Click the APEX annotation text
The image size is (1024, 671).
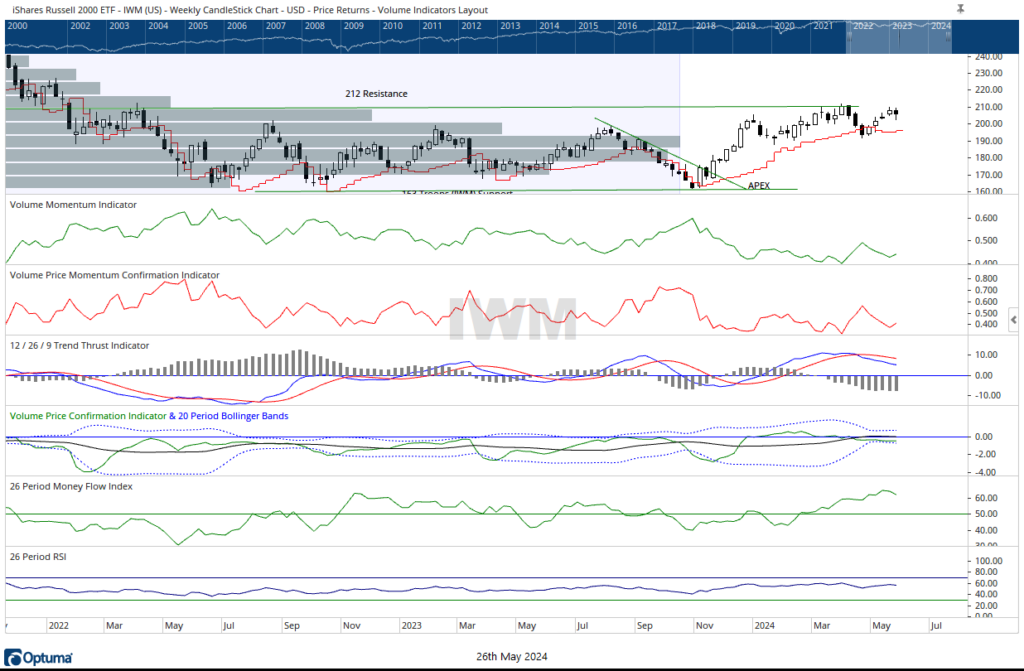(x=759, y=186)
